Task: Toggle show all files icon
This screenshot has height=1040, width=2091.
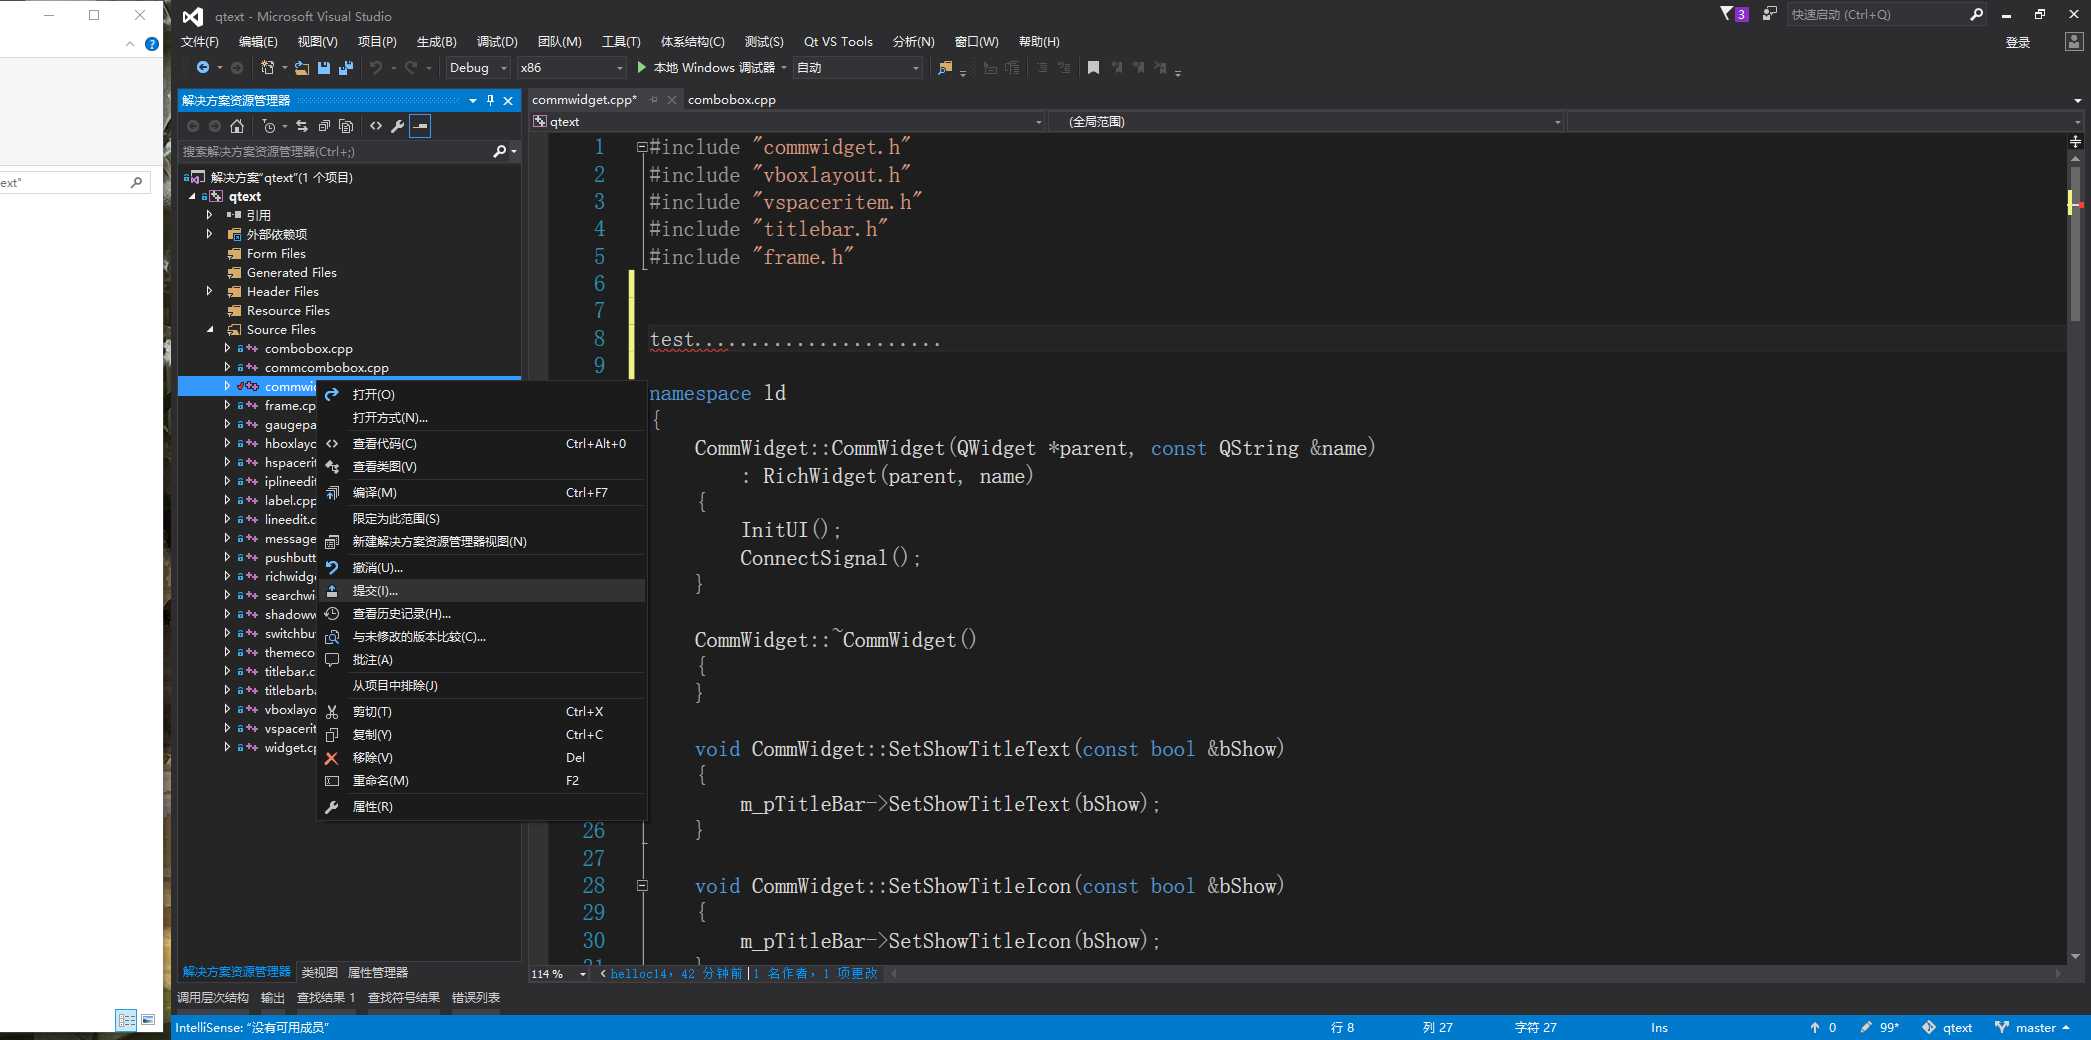Action: tap(346, 126)
